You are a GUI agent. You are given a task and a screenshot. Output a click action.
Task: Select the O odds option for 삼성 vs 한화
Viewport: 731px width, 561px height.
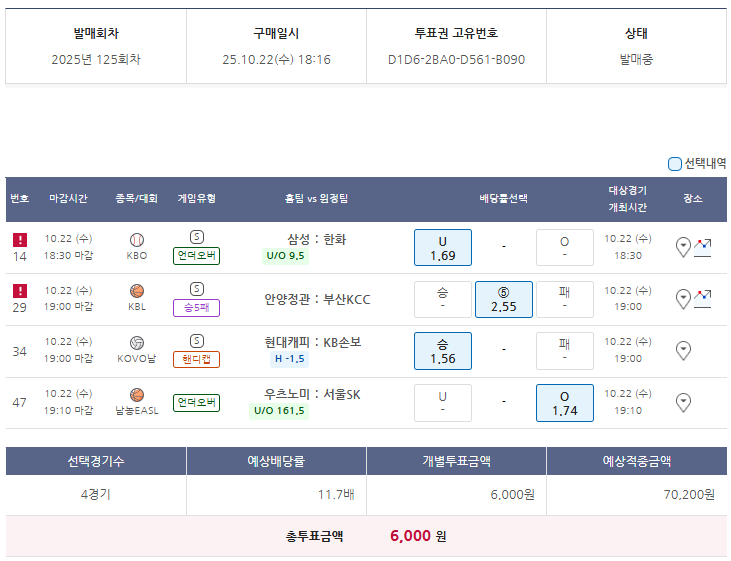tap(564, 248)
